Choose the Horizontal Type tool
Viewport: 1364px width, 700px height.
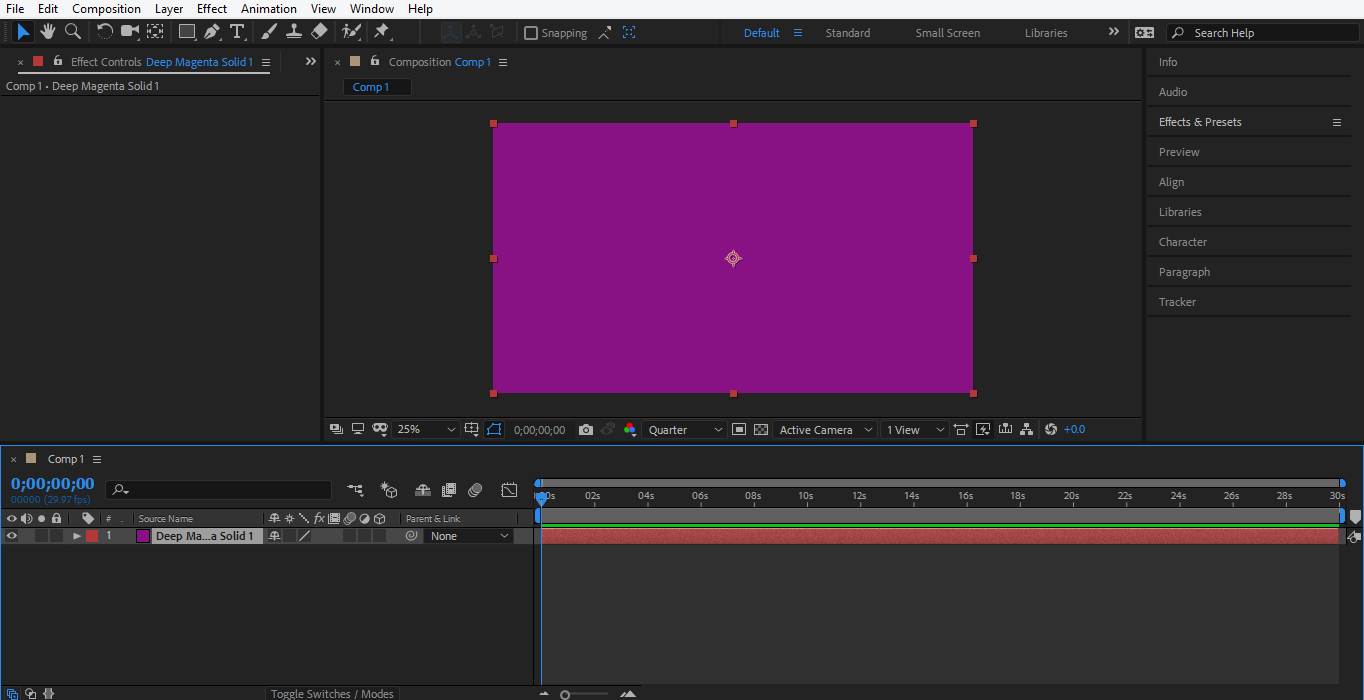(x=237, y=32)
